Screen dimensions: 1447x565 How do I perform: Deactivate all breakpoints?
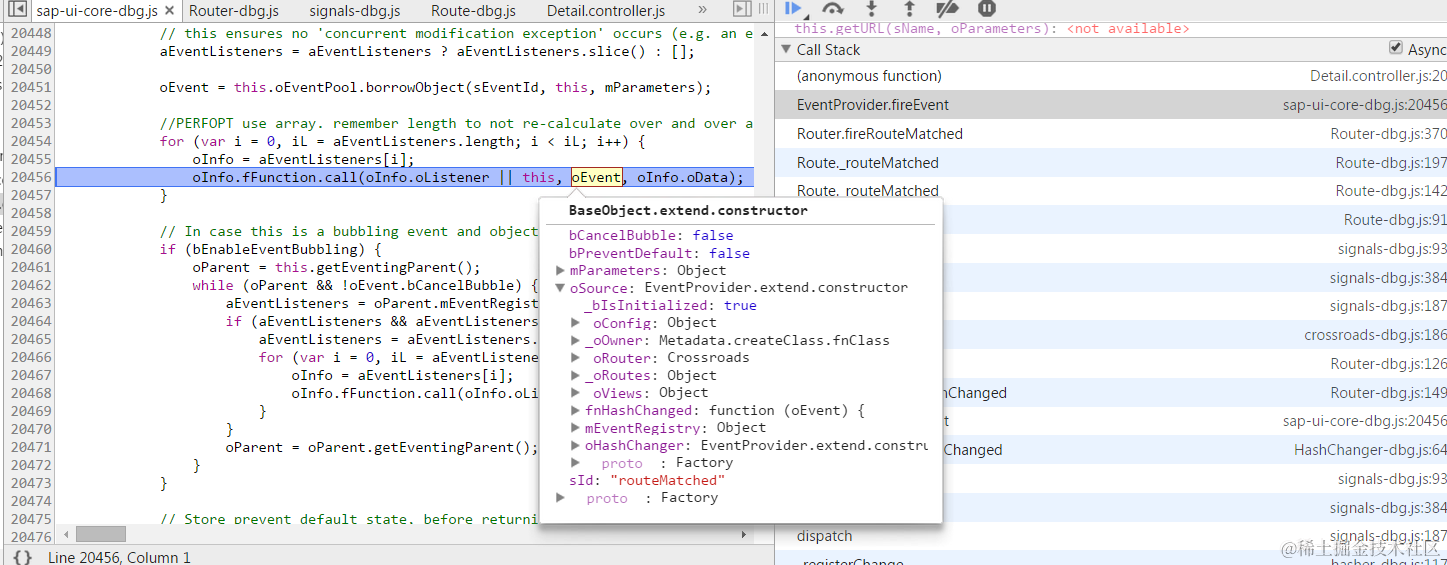pos(947,8)
